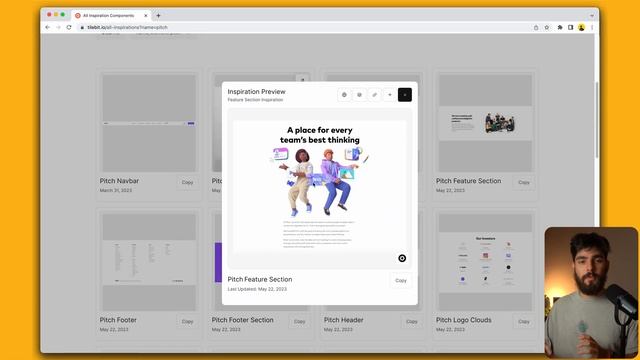The width and height of the screenshot is (640, 360).
Task: Open the background Pitch Feature Section thumbnail
Action: pos(485,123)
